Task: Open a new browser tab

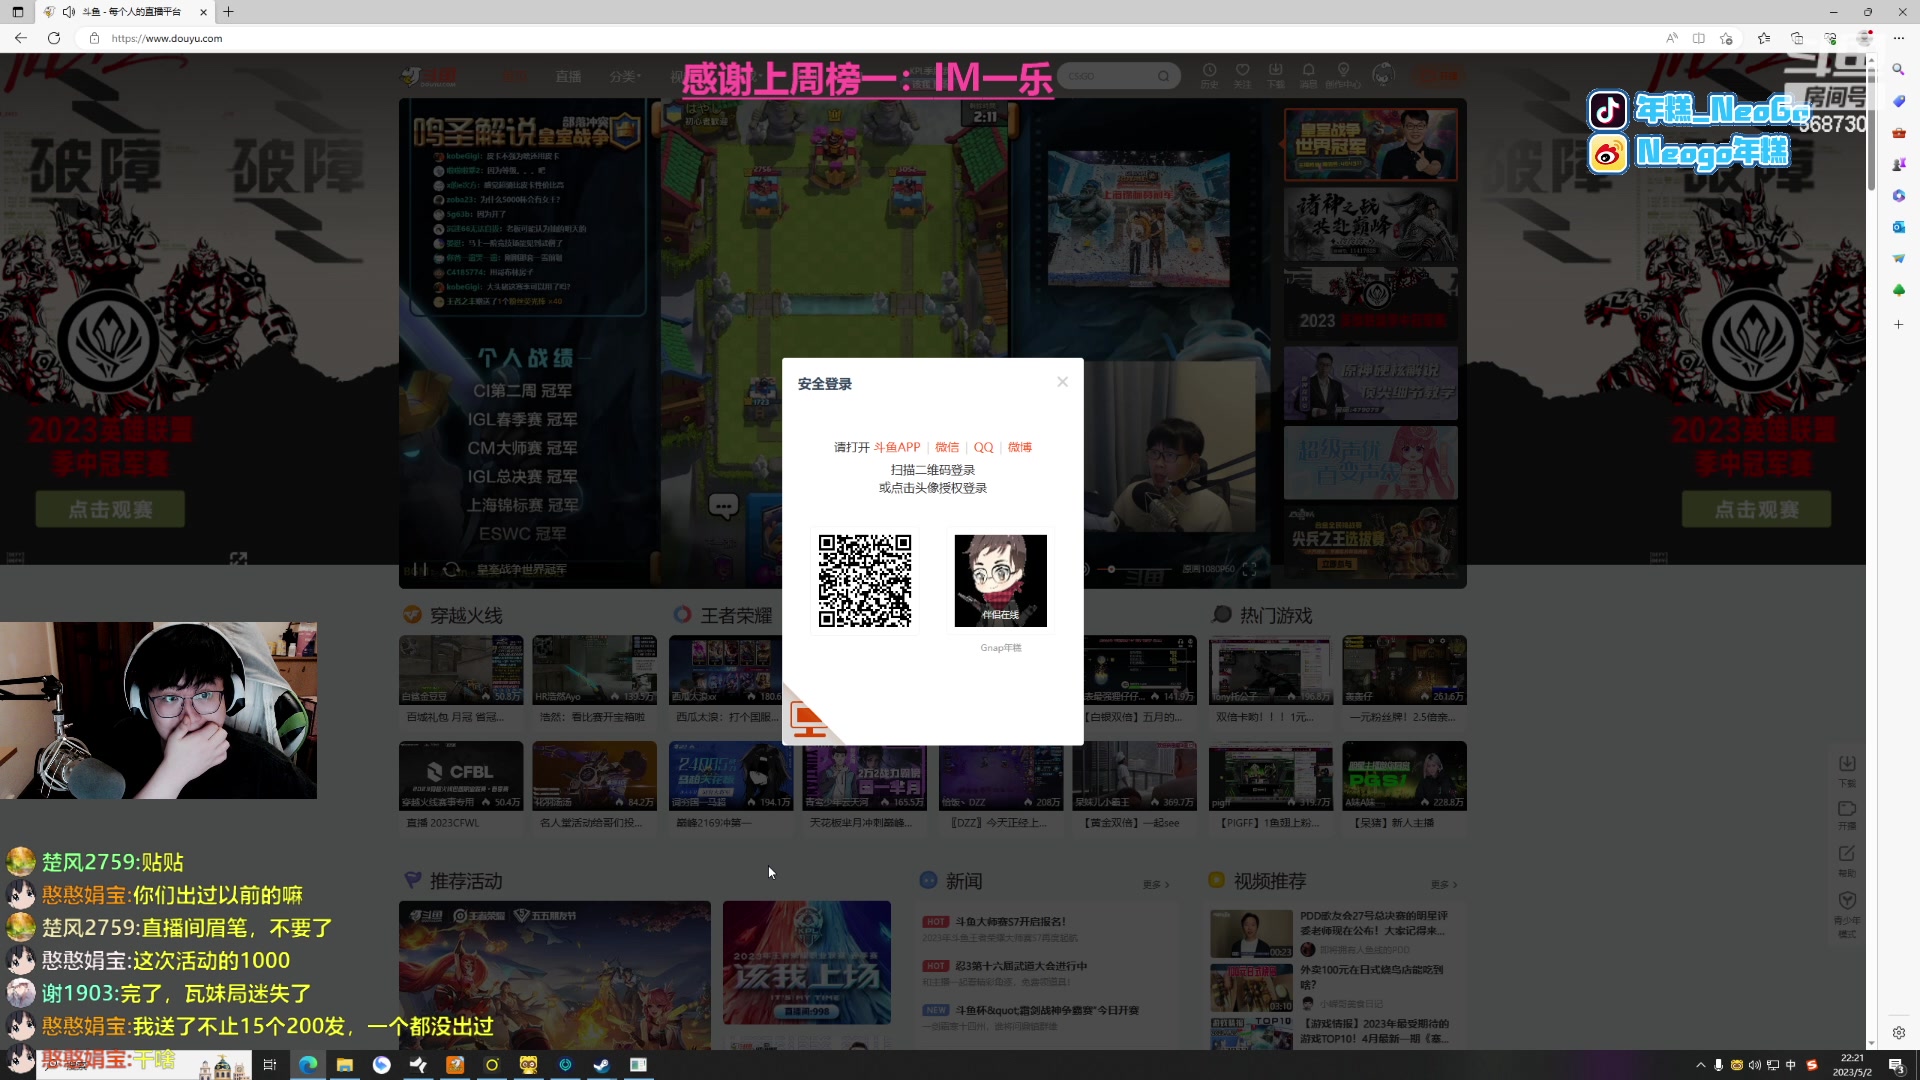Action: [x=228, y=12]
